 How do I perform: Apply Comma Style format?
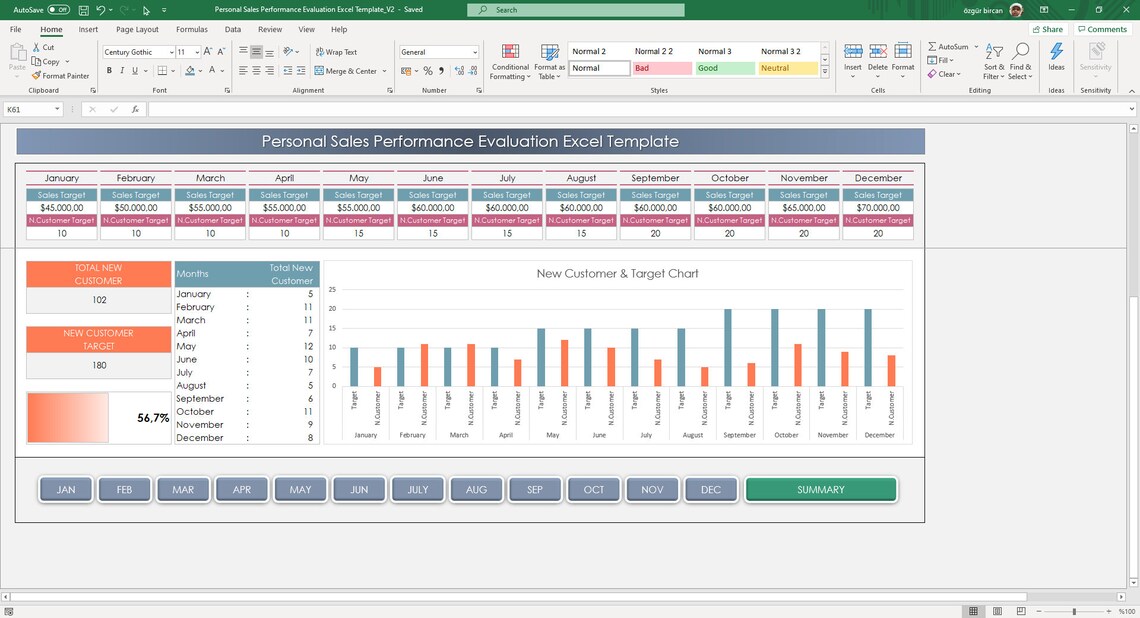pyautogui.click(x=441, y=71)
